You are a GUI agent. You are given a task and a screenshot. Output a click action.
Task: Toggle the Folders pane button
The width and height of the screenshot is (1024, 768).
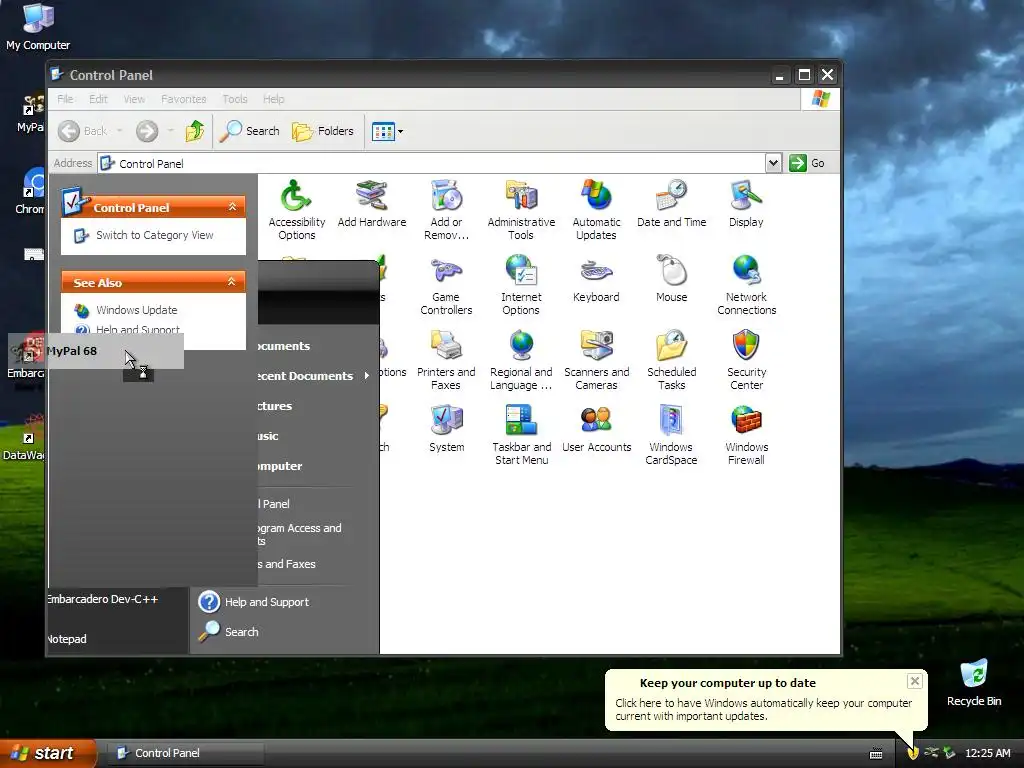pos(323,131)
